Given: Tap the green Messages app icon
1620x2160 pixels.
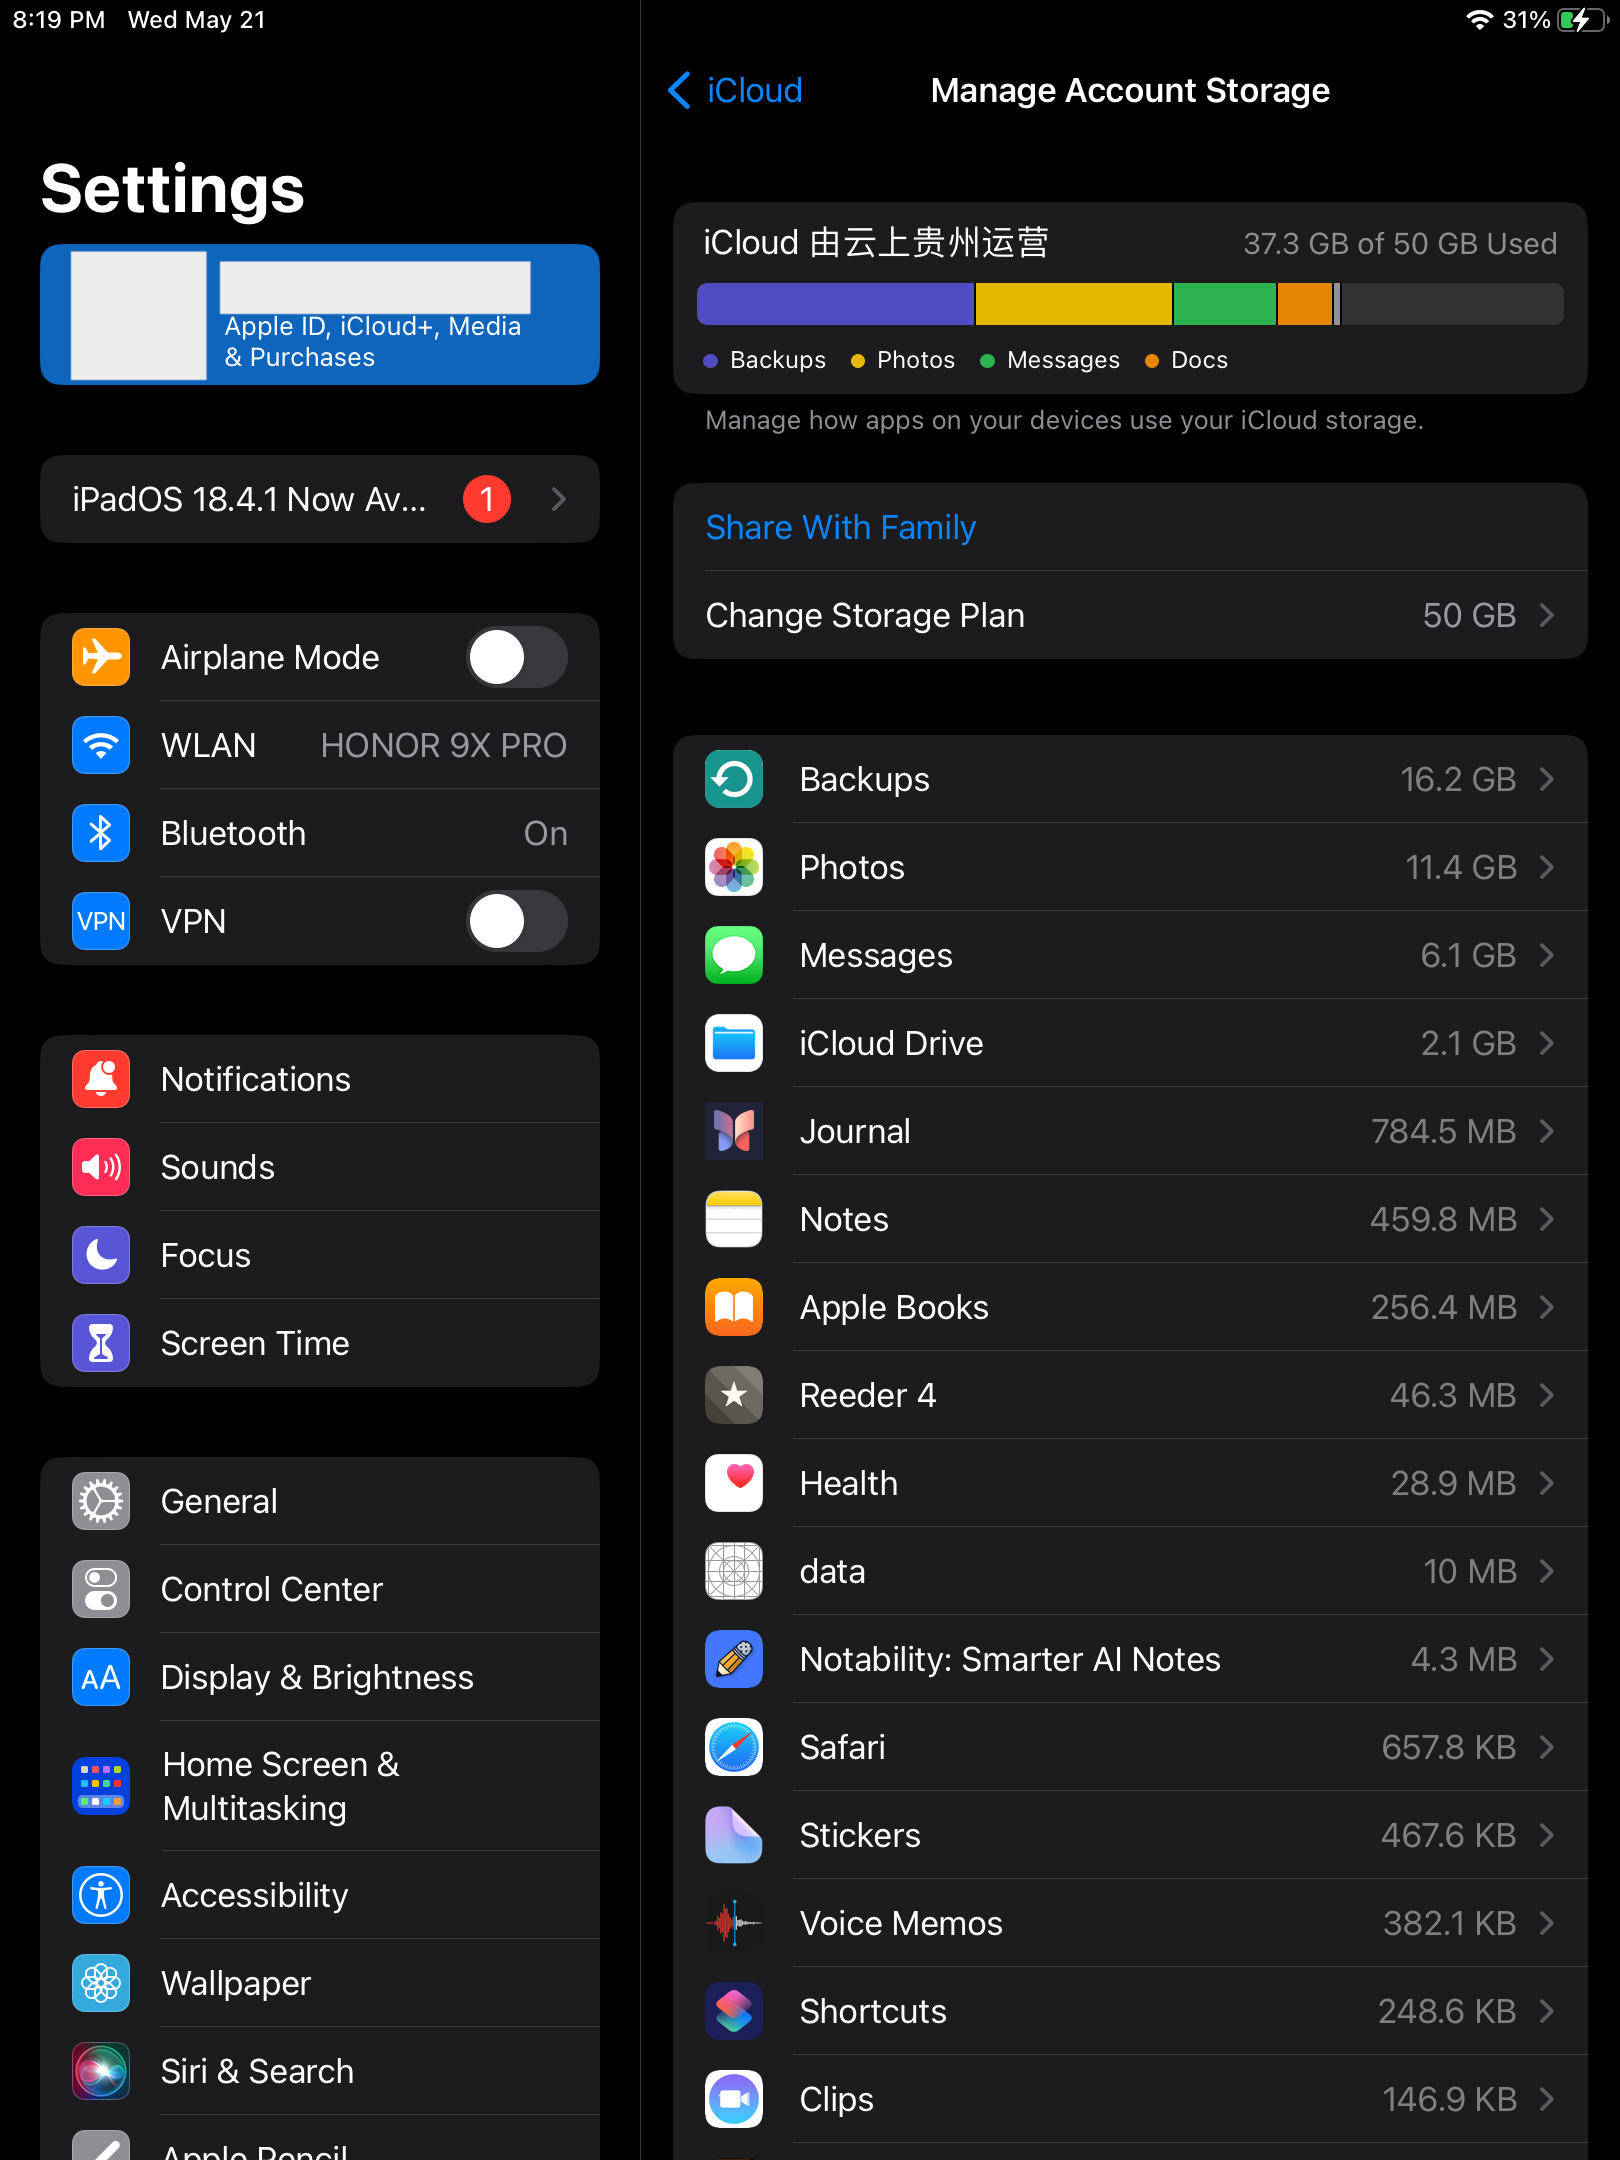Looking at the screenshot, I should (734, 955).
